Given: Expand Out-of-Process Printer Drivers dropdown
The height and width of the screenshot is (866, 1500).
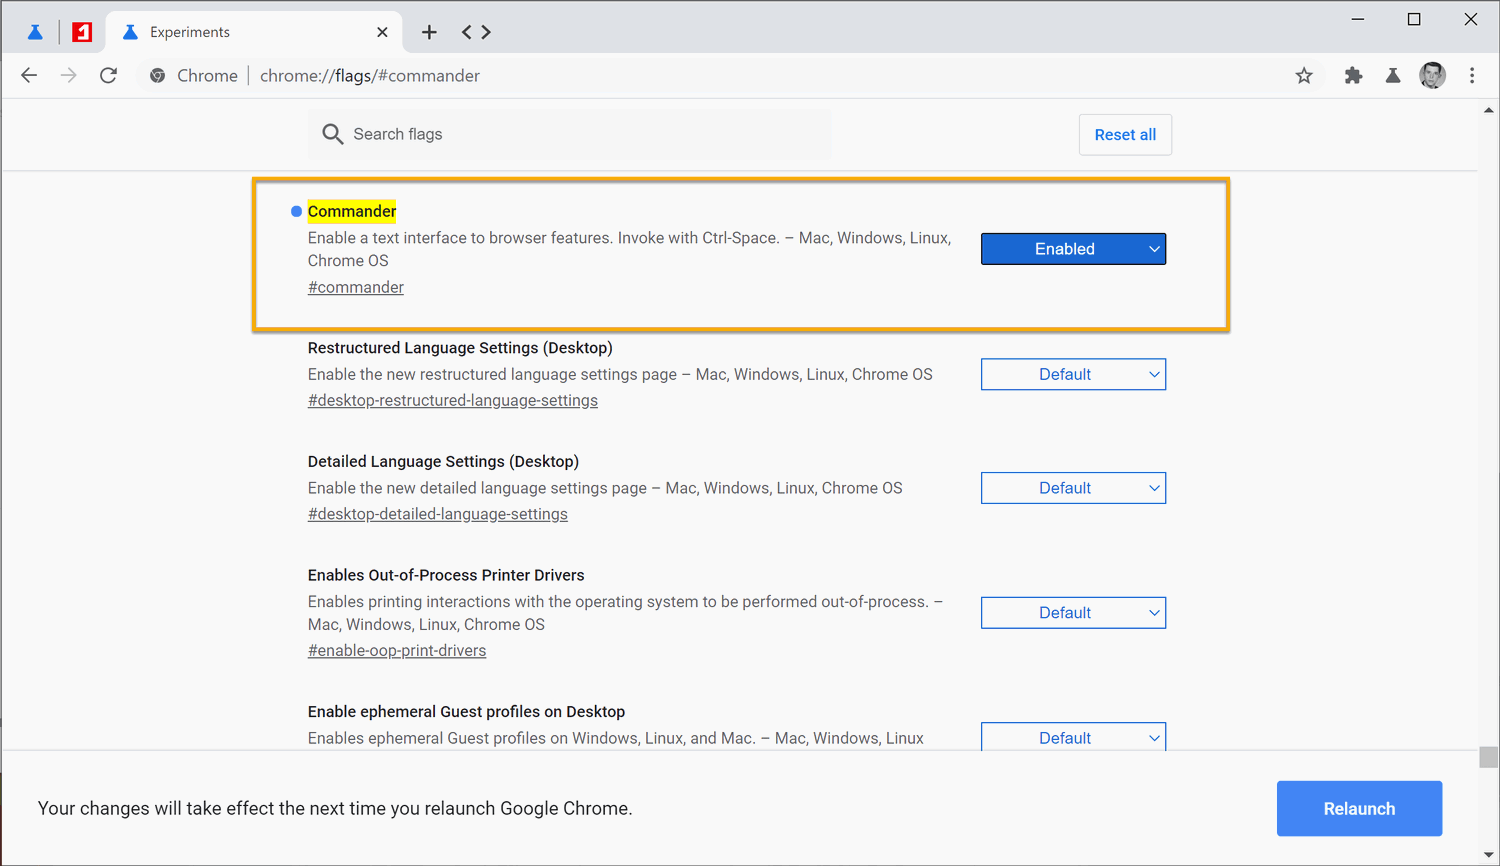Looking at the screenshot, I should point(1073,613).
